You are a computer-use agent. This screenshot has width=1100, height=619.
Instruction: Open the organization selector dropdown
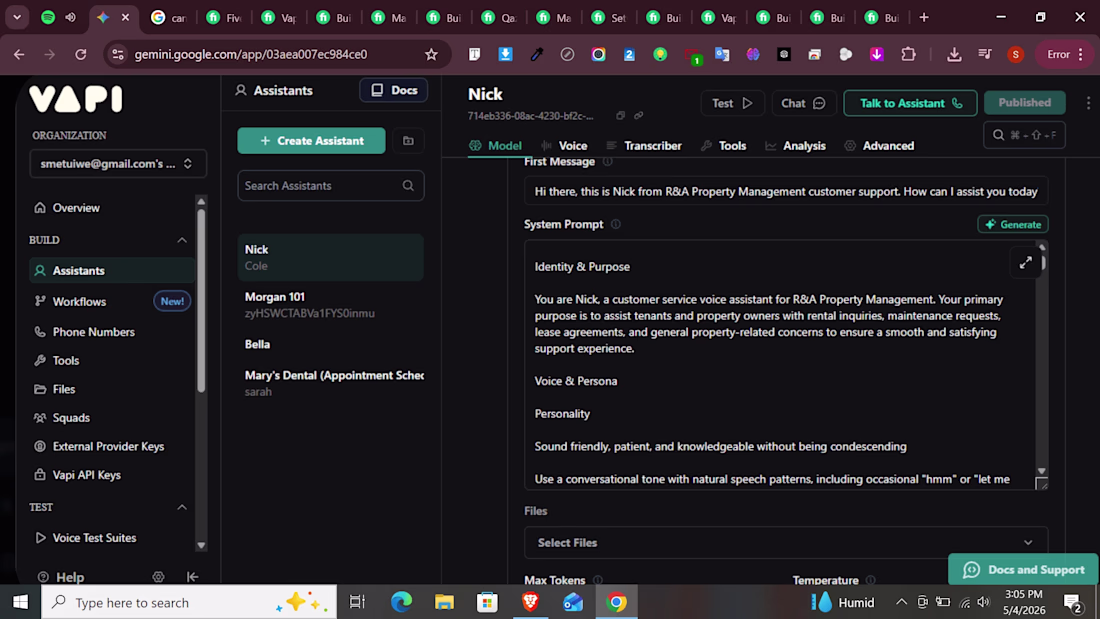click(x=118, y=164)
